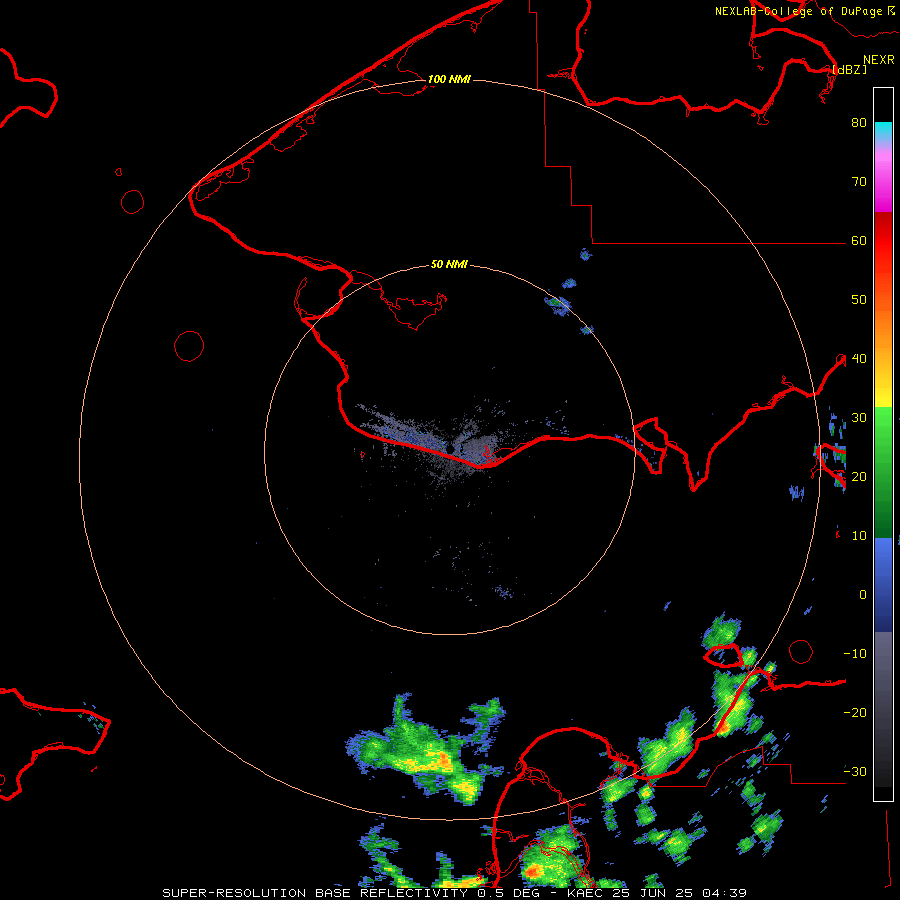Click the 60 value on the dBZ scale

[x=859, y=241]
